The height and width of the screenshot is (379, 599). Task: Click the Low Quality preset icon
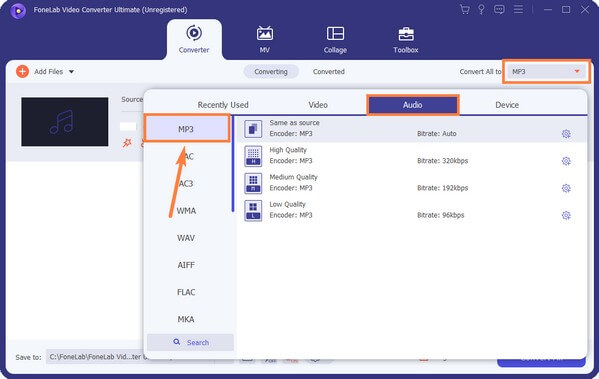tap(253, 211)
